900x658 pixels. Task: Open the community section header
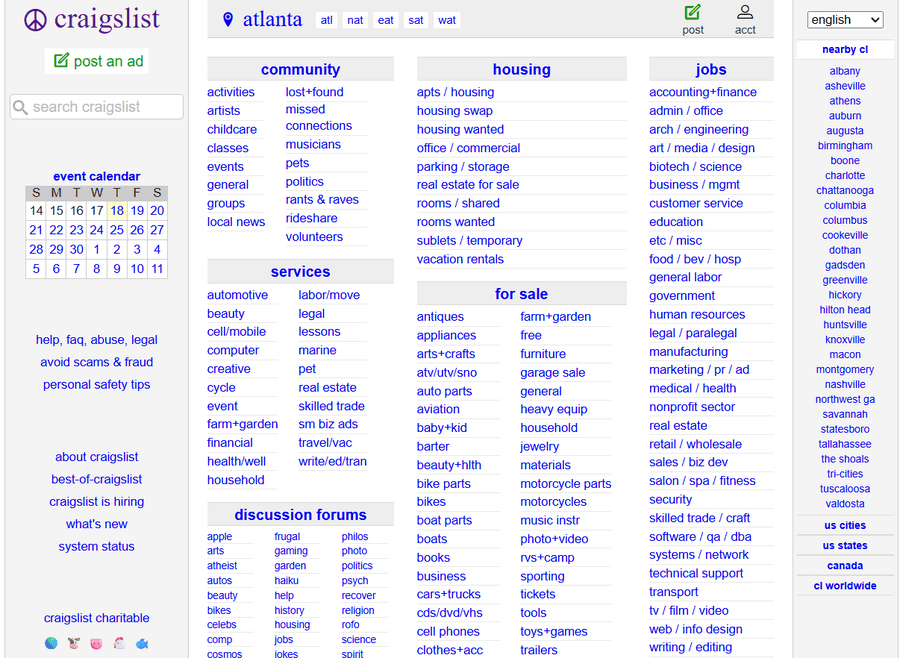300,69
